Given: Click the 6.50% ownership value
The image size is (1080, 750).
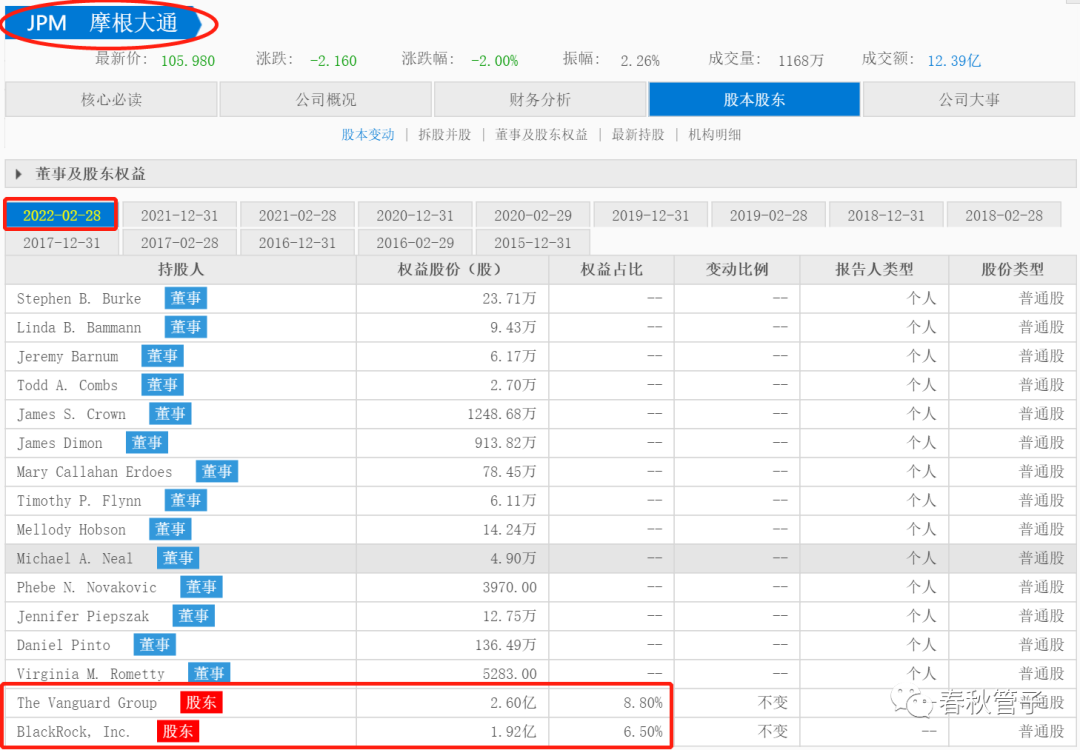Looking at the screenshot, I should pos(643,731).
